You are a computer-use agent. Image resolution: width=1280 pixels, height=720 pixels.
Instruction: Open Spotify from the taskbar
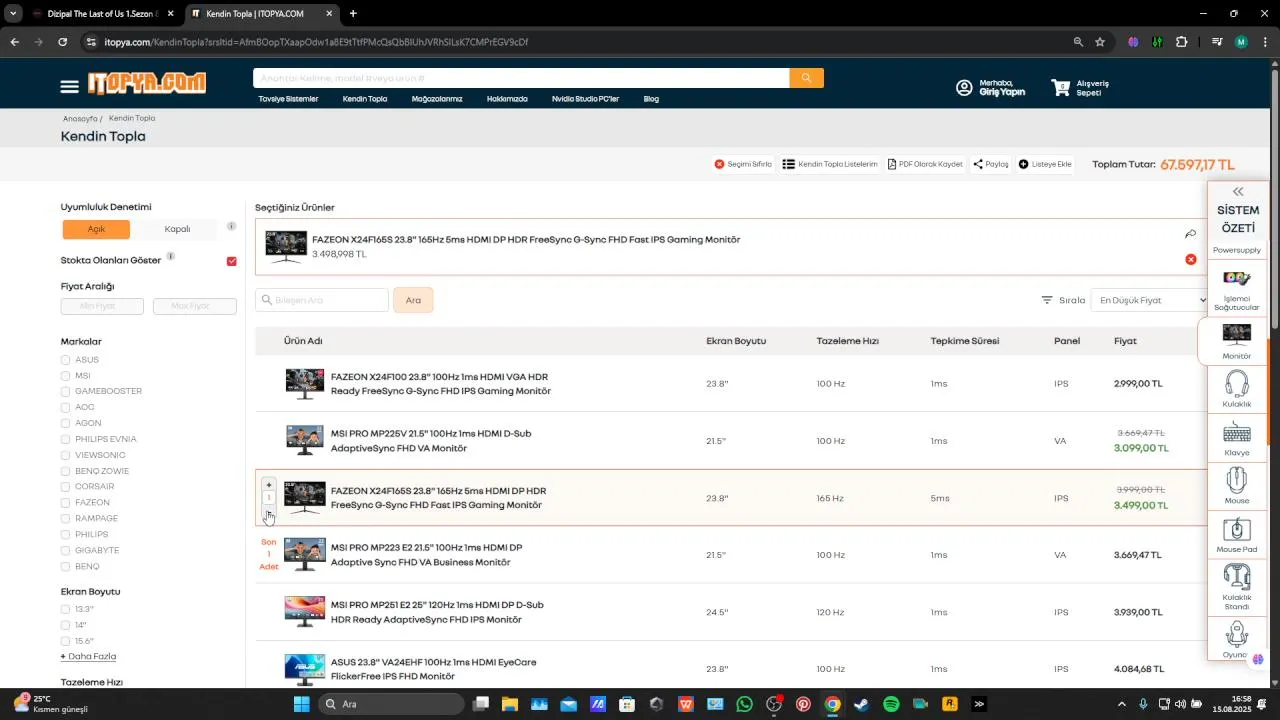[x=891, y=704]
